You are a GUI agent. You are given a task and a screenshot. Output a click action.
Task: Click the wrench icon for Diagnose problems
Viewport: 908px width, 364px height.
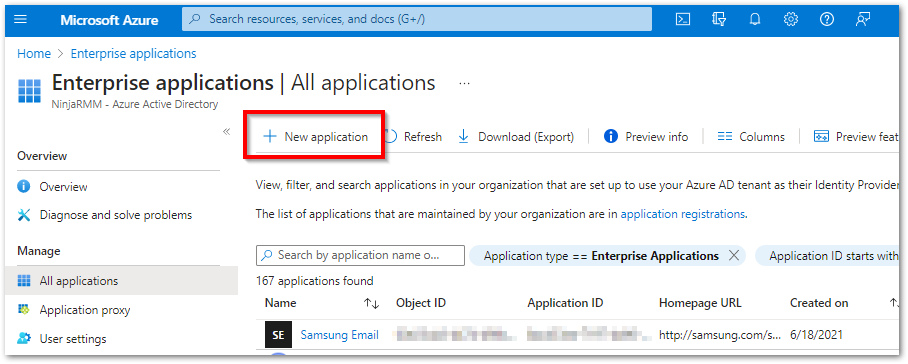click(x=24, y=215)
